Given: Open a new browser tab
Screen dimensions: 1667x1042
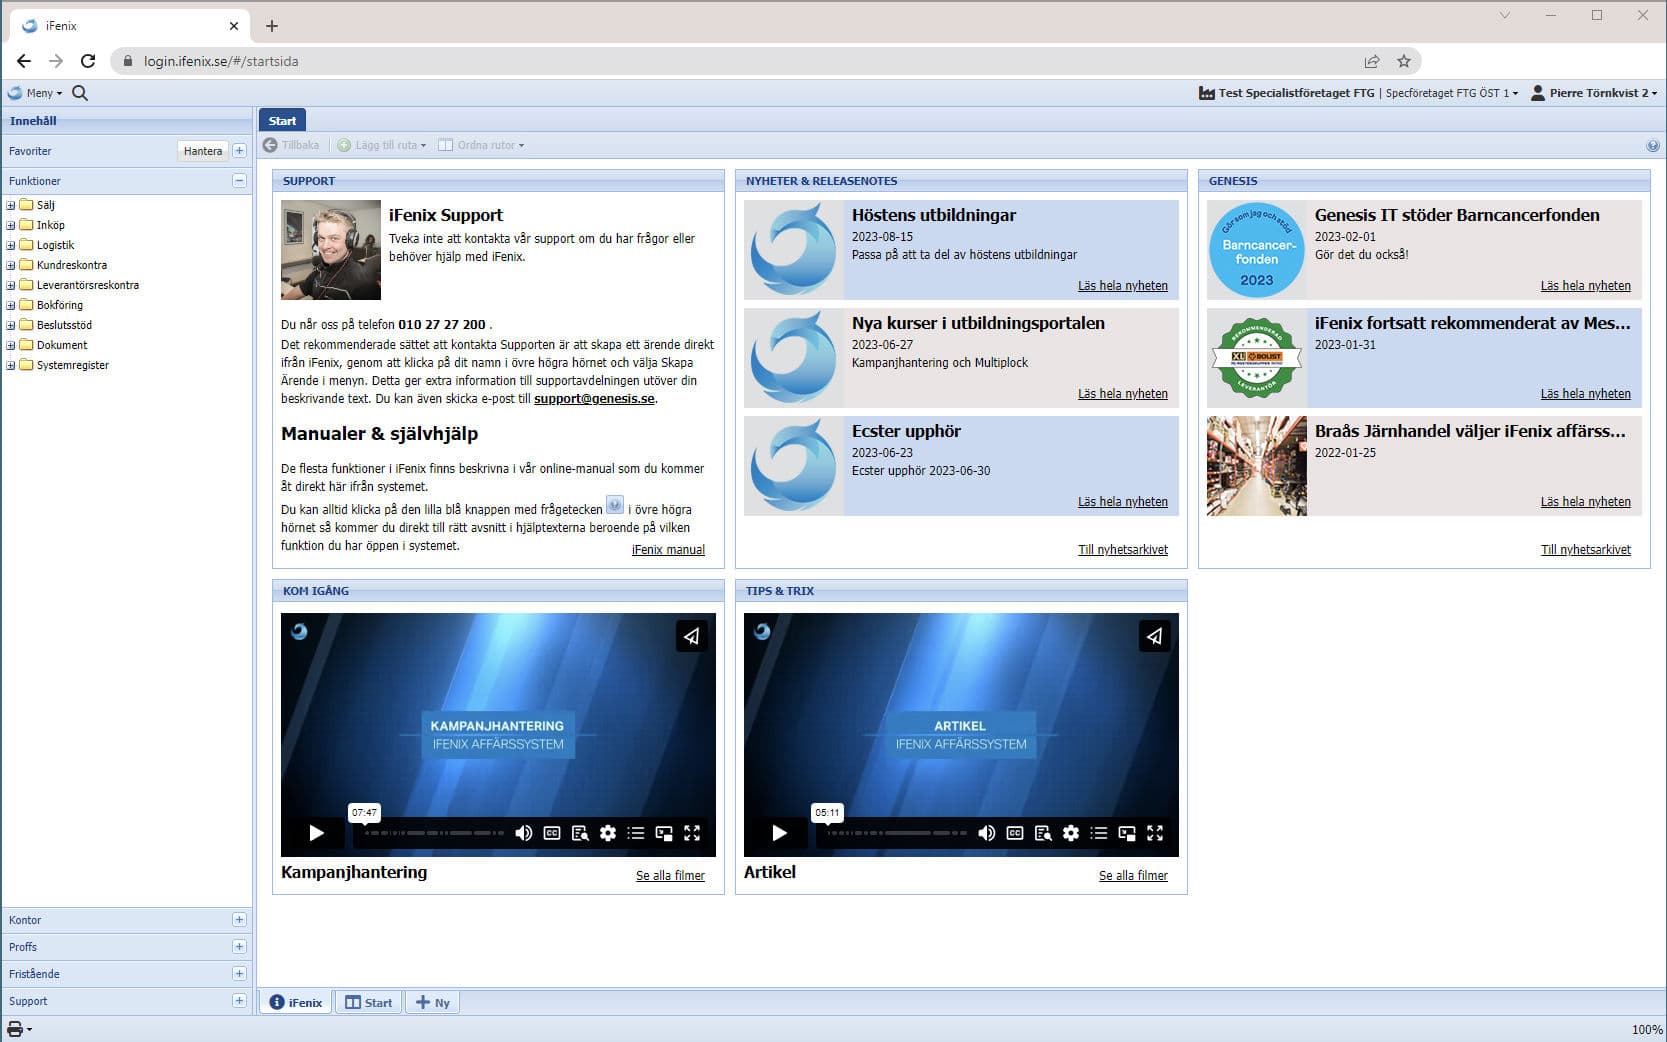Looking at the screenshot, I should pos(272,26).
